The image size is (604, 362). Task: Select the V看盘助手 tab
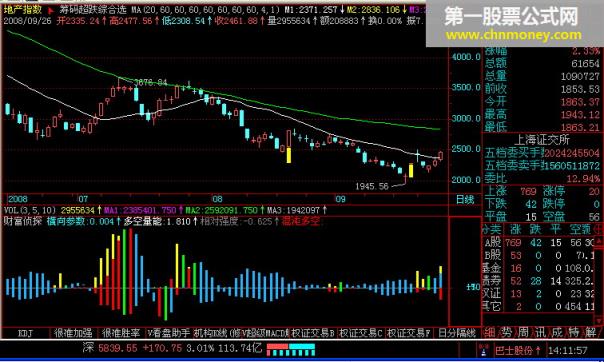pyautogui.click(x=169, y=333)
